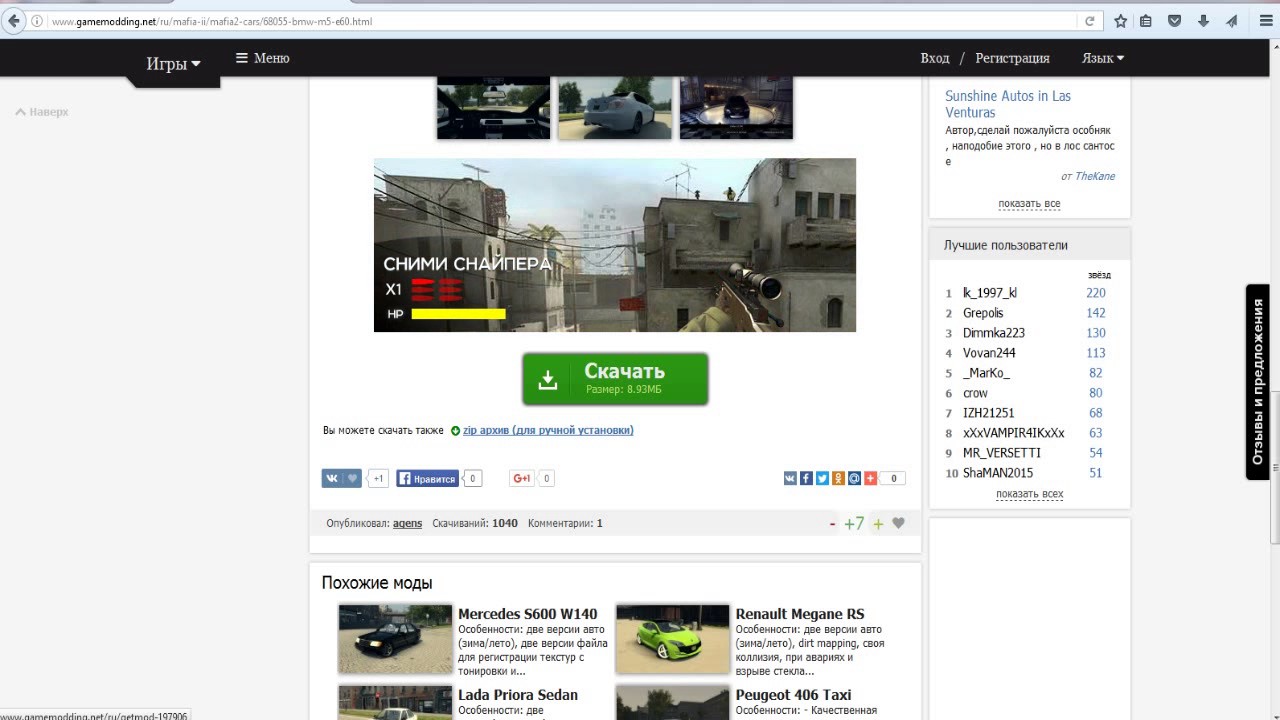Share via the Mail.ru @ icon

pos(854,479)
